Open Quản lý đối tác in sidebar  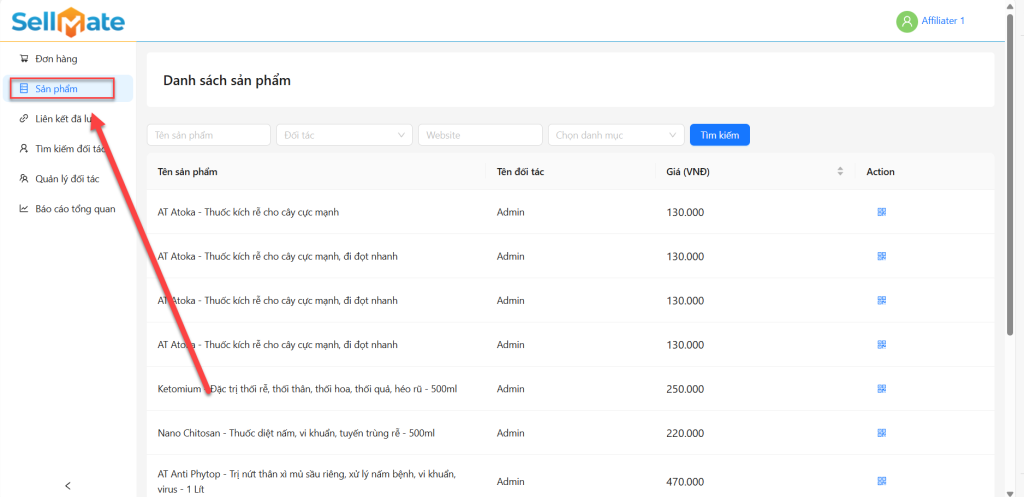point(66,179)
